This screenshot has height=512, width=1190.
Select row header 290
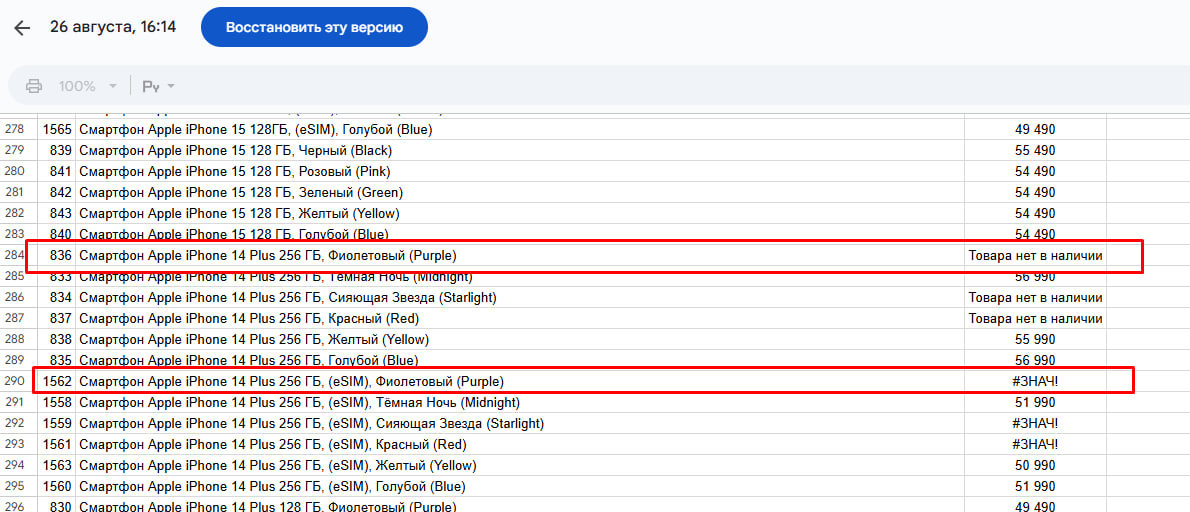pos(15,381)
